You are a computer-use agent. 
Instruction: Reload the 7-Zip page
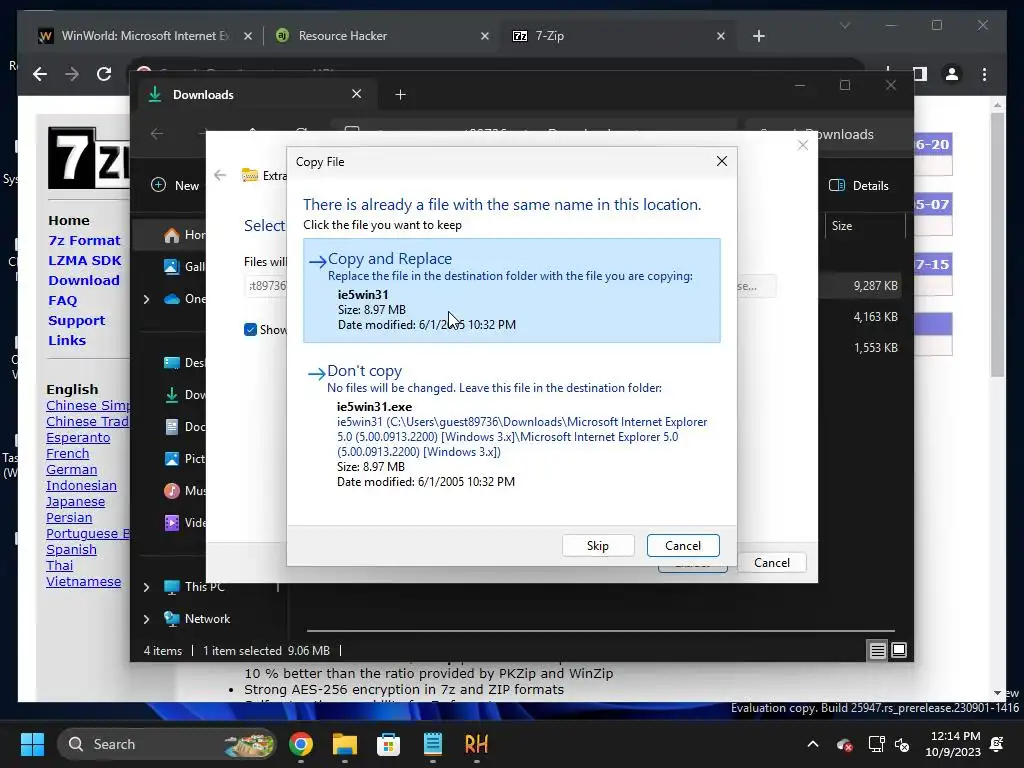click(104, 74)
